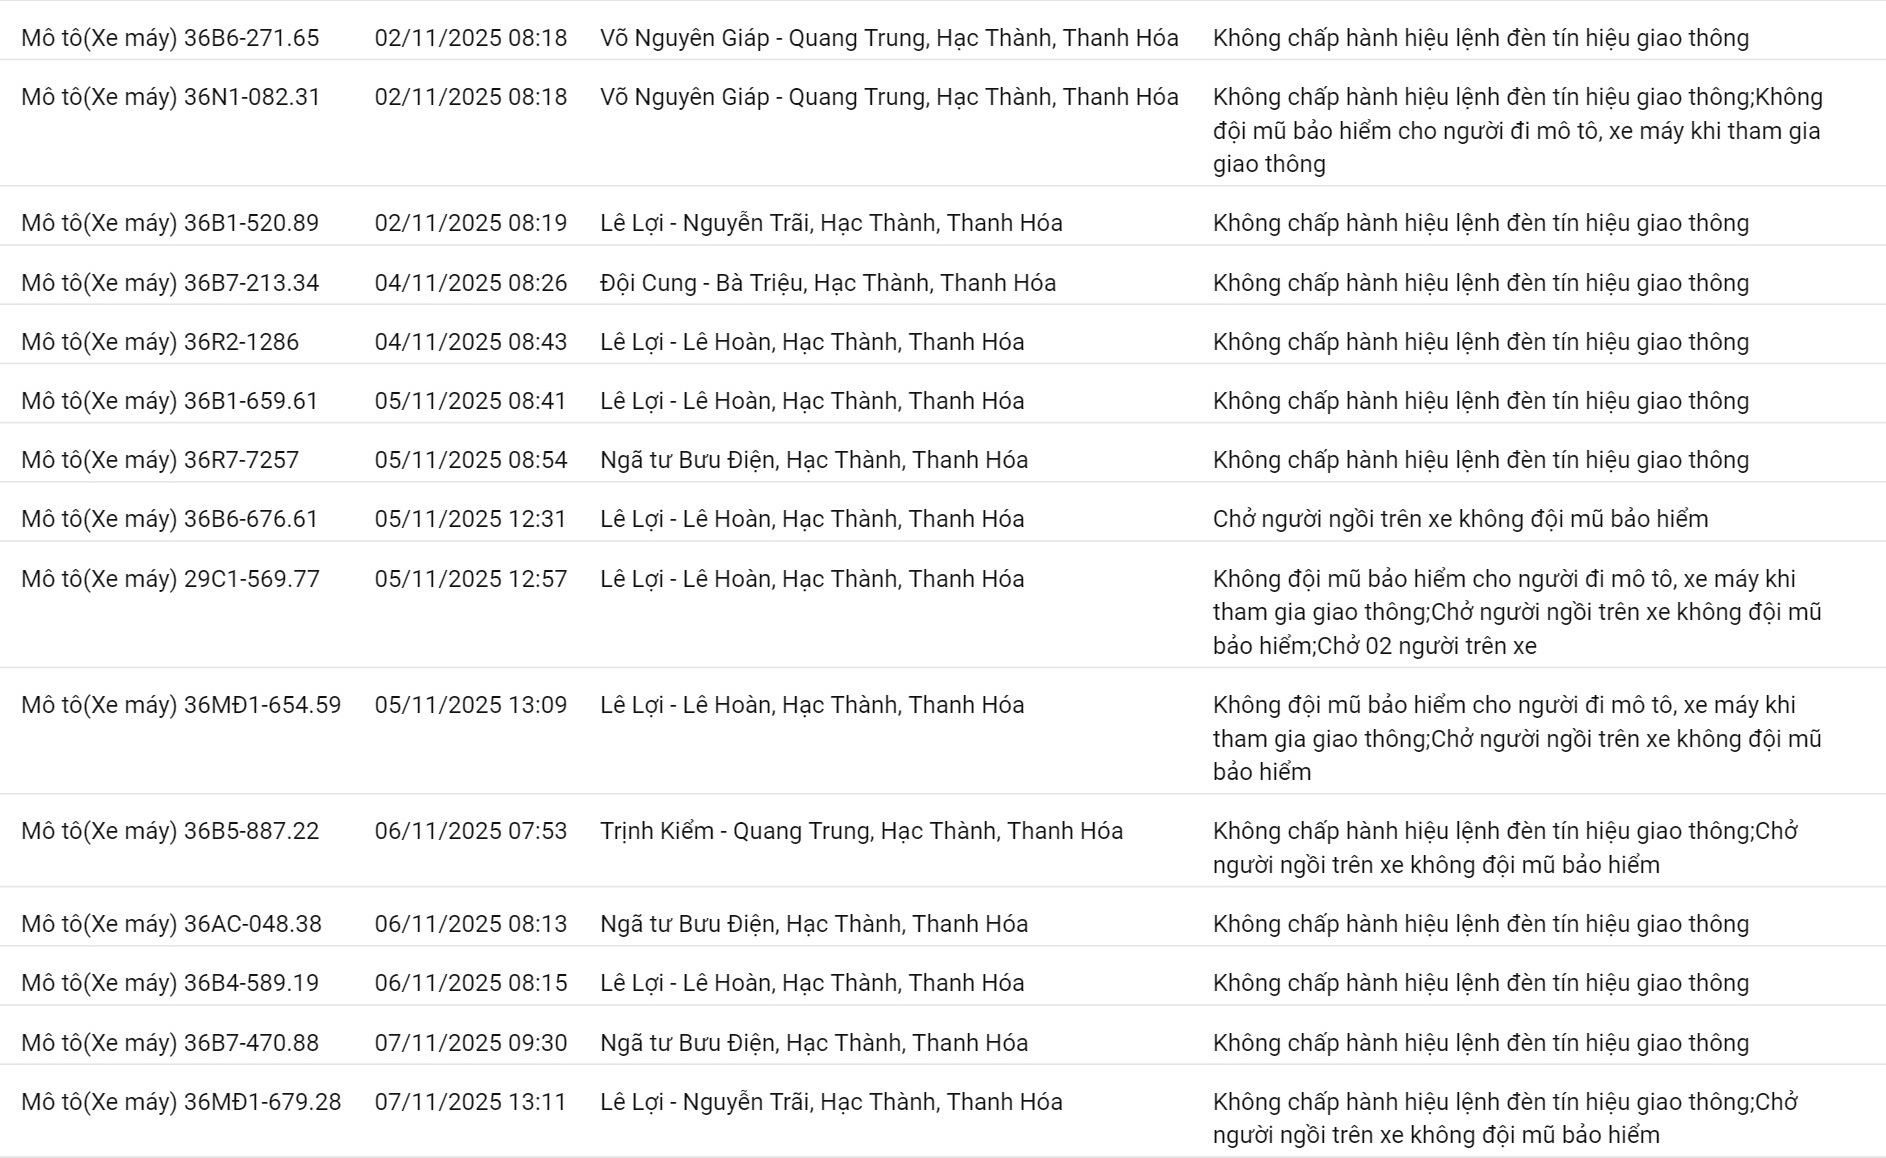Select vehicle plate 36MĐ1-679.28
Screen dimensions: 1886x1158
pyautogui.click(x=181, y=1102)
